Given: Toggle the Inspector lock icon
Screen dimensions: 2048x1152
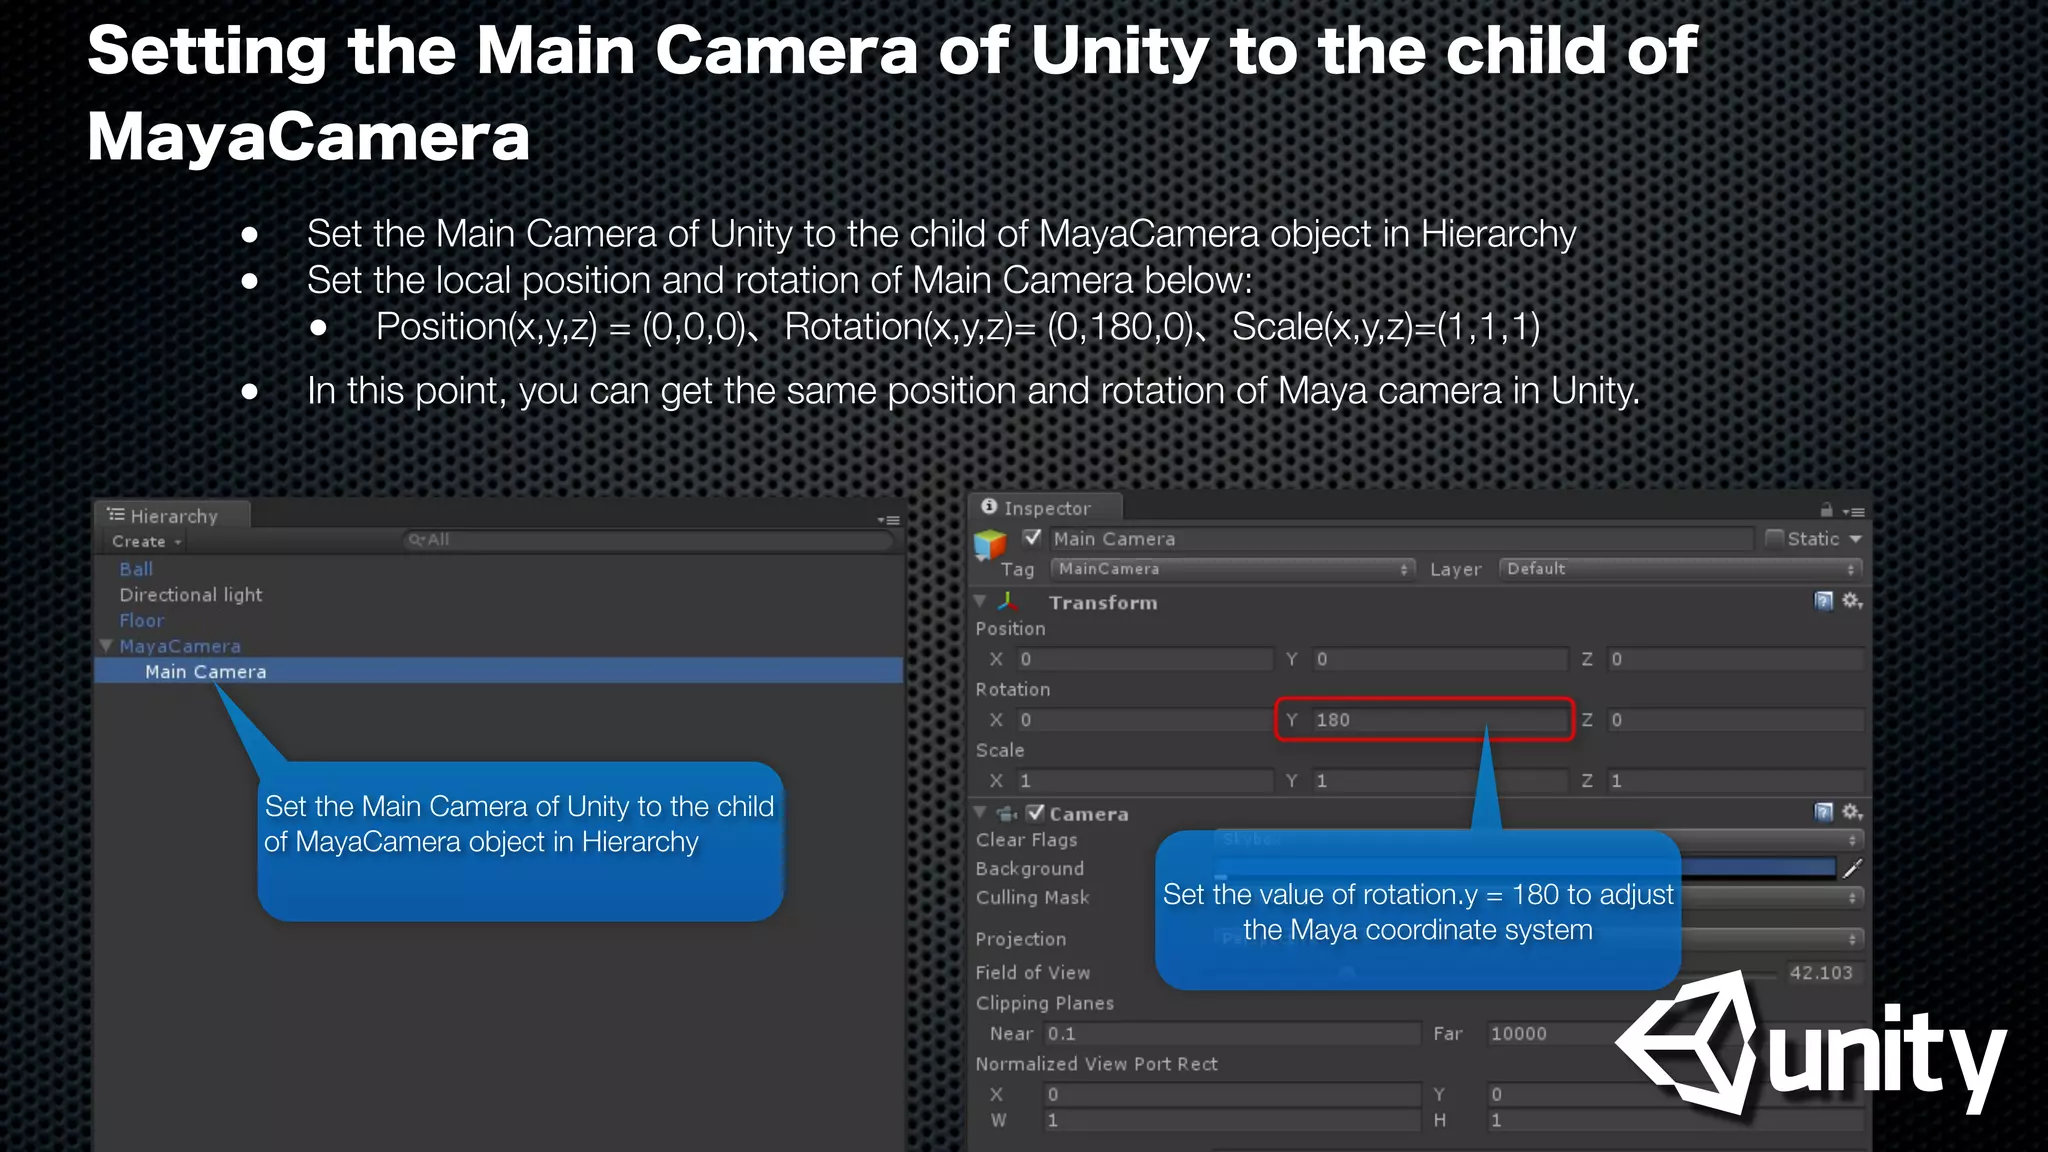Looking at the screenshot, I should (x=1826, y=510).
